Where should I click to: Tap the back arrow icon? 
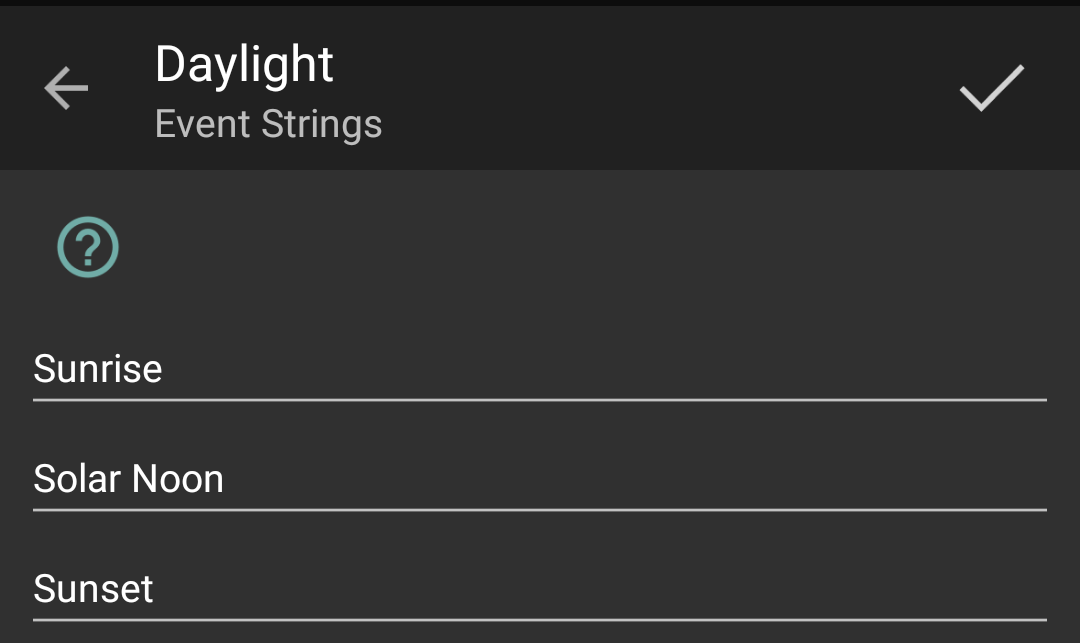(x=66, y=89)
